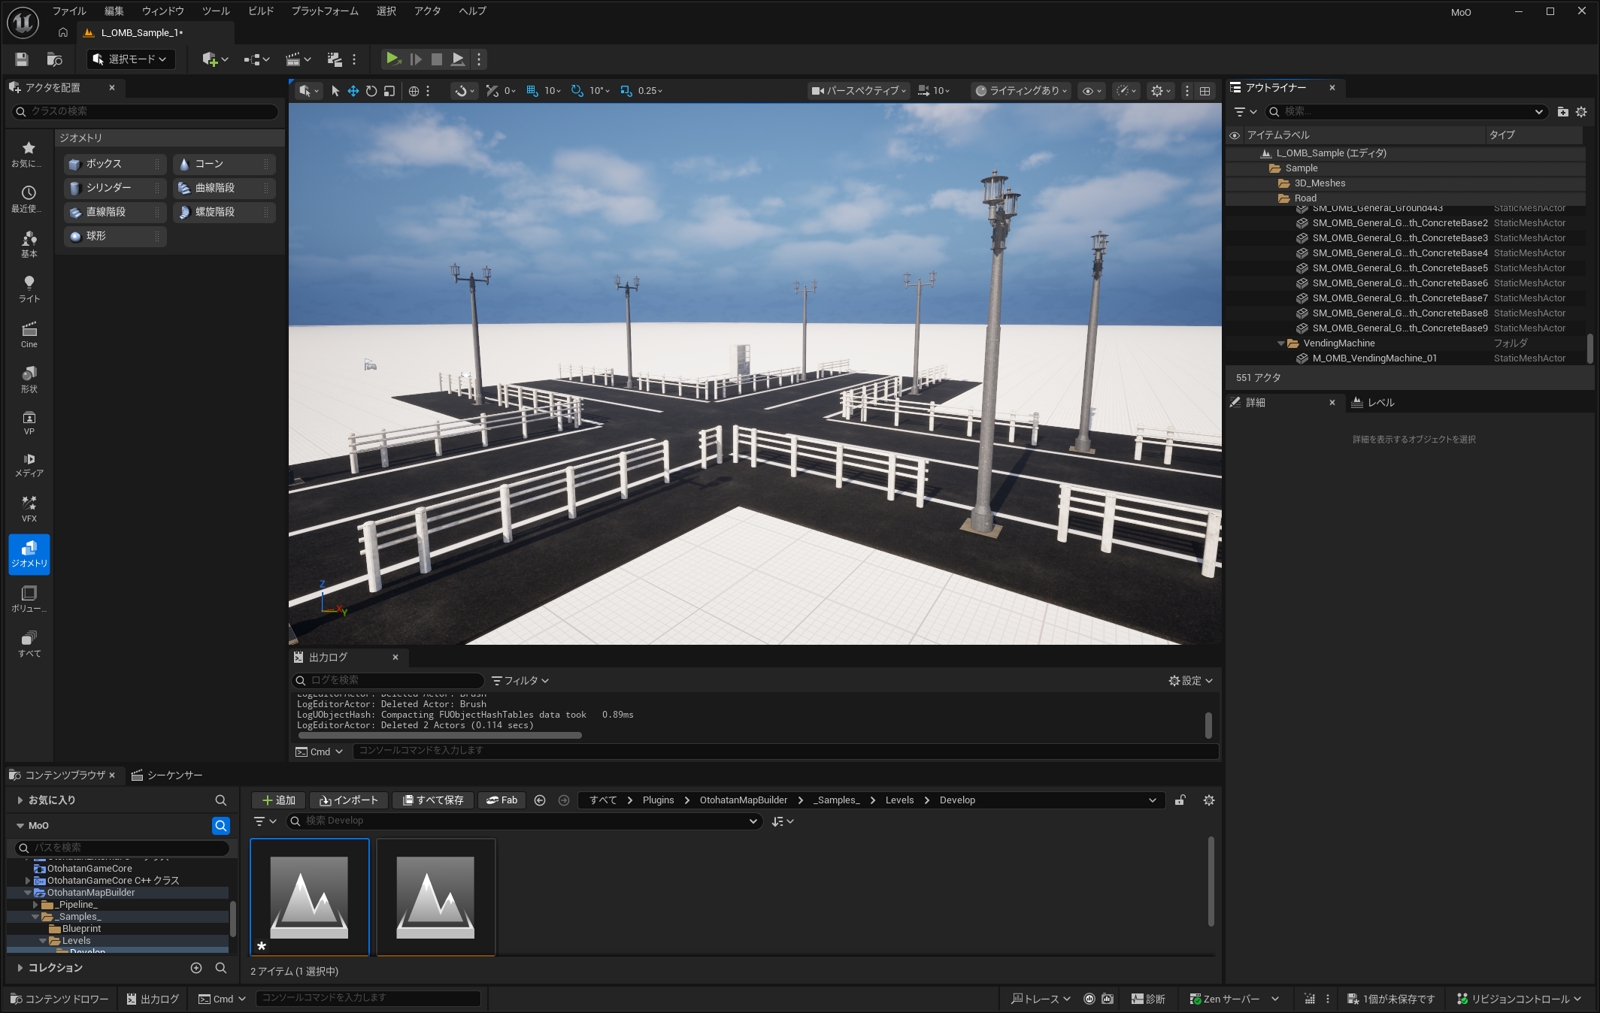
Task: Open the scale snap 0.25 dropdown
Action: pyautogui.click(x=650, y=91)
